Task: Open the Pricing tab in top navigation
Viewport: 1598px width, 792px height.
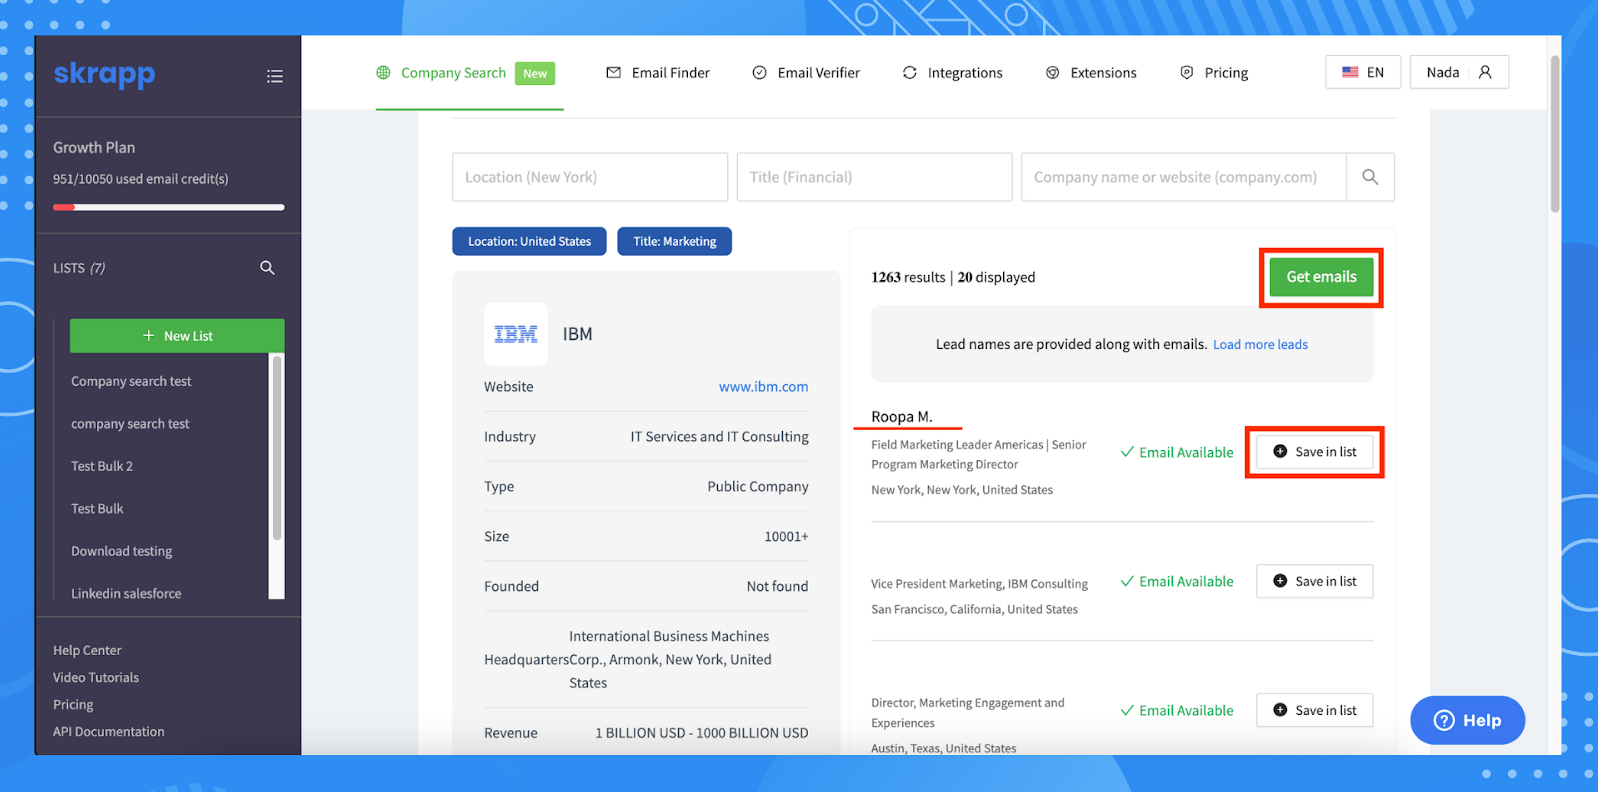Action: pos(1214,73)
